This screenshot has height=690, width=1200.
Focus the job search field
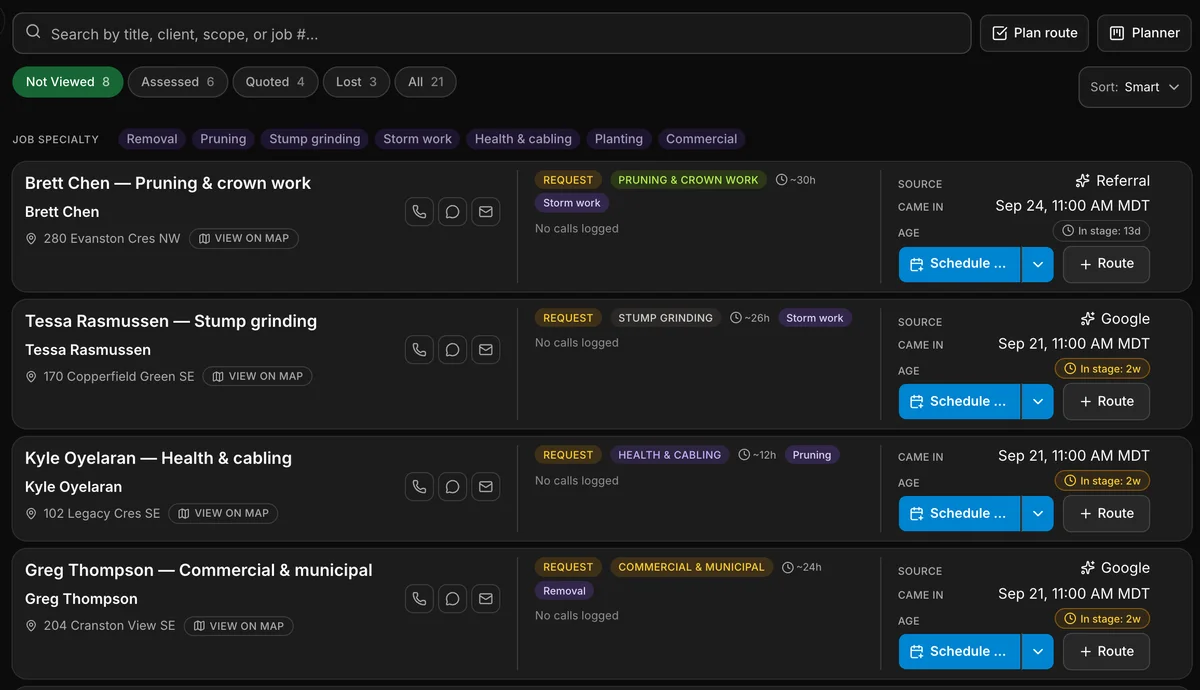point(492,33)
